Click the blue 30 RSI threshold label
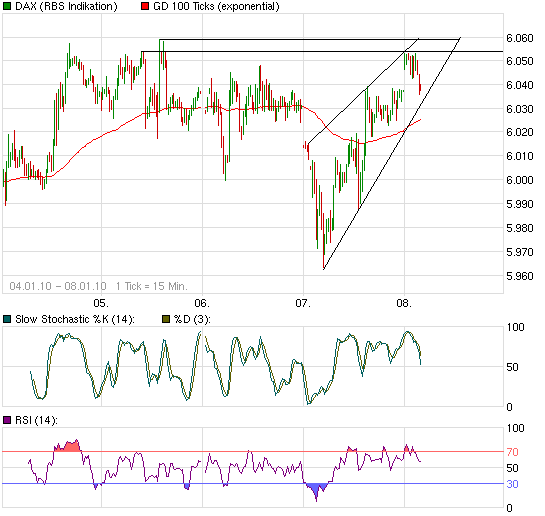 point(512,484)
